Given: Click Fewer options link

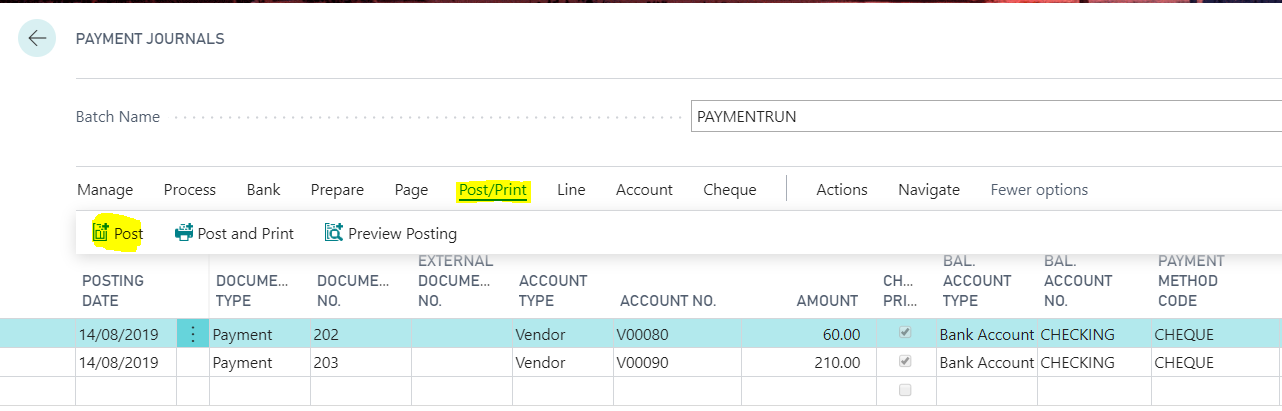Looking at the screenshot, I should (x=1038, y=190).
